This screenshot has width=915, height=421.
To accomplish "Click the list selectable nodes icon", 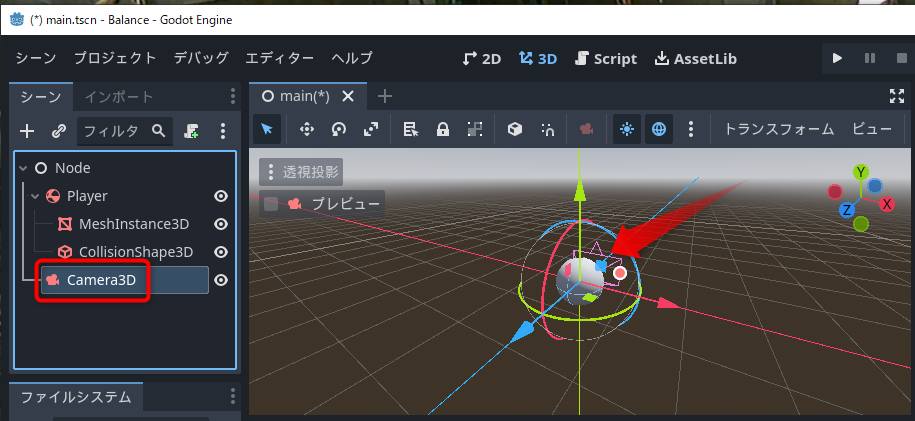I will [411, 129].
